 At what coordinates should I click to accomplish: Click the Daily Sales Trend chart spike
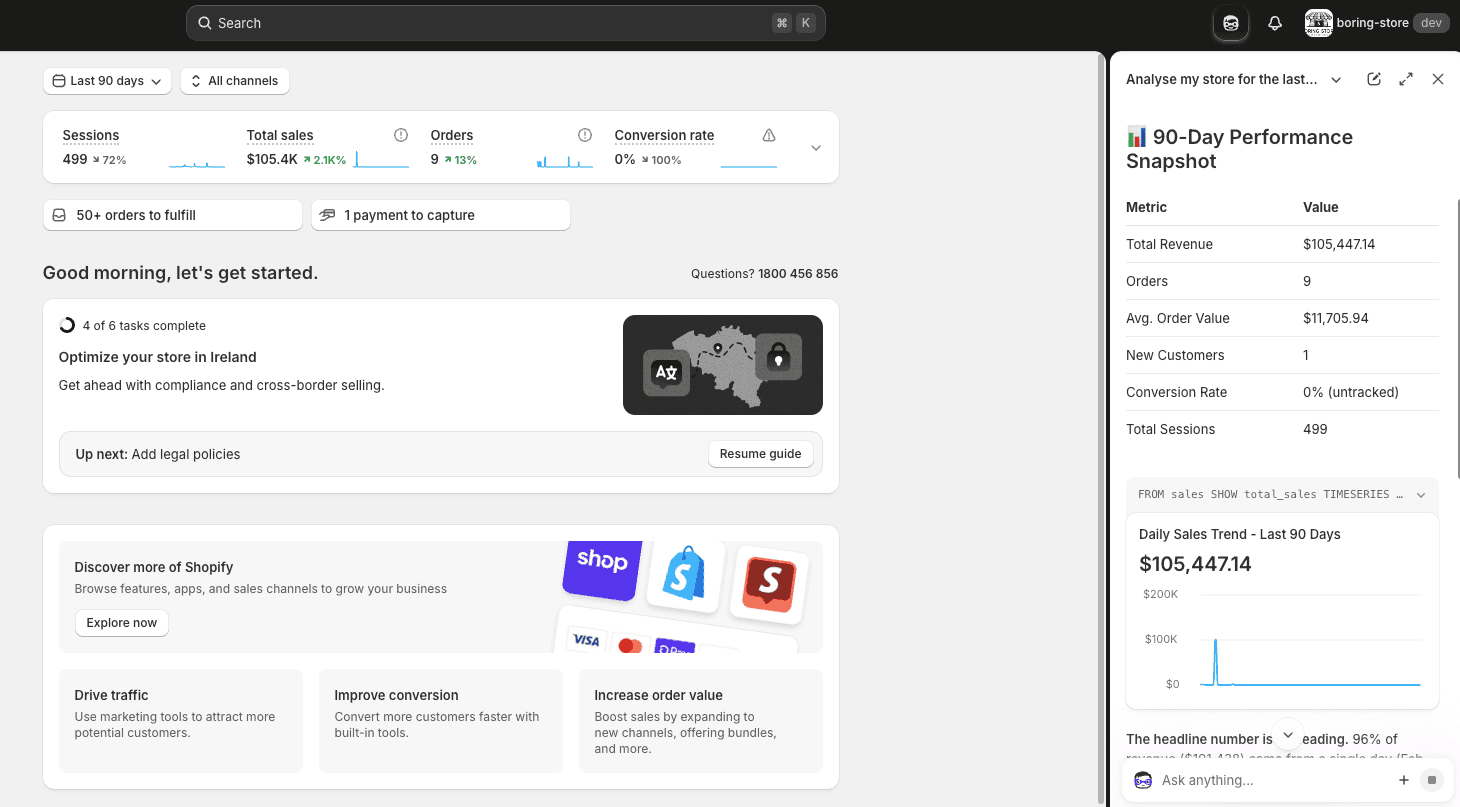1215,661
